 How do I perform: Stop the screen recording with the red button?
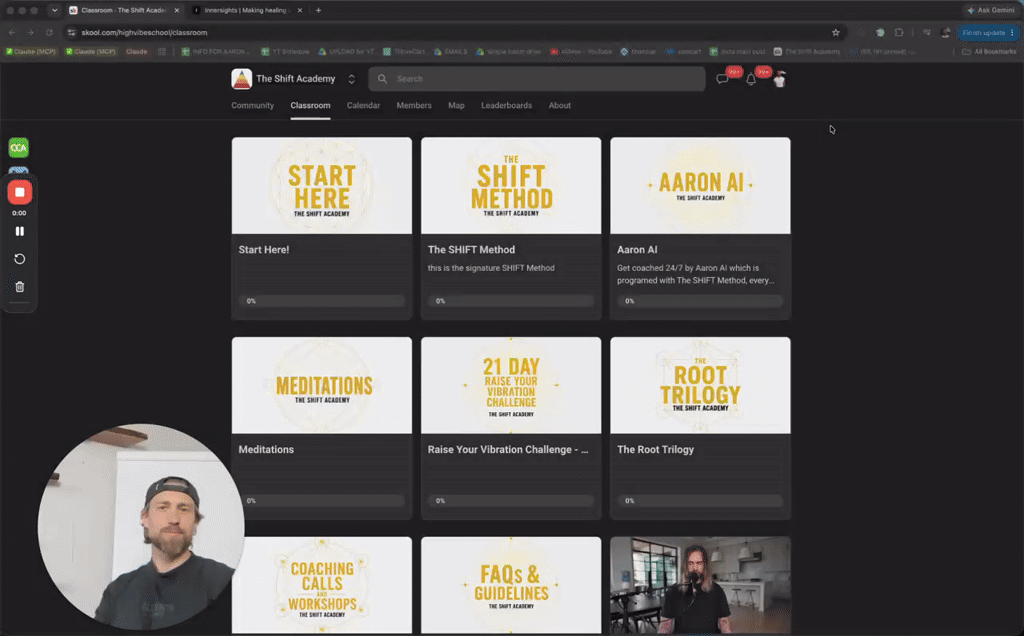[x=20, y=193]
